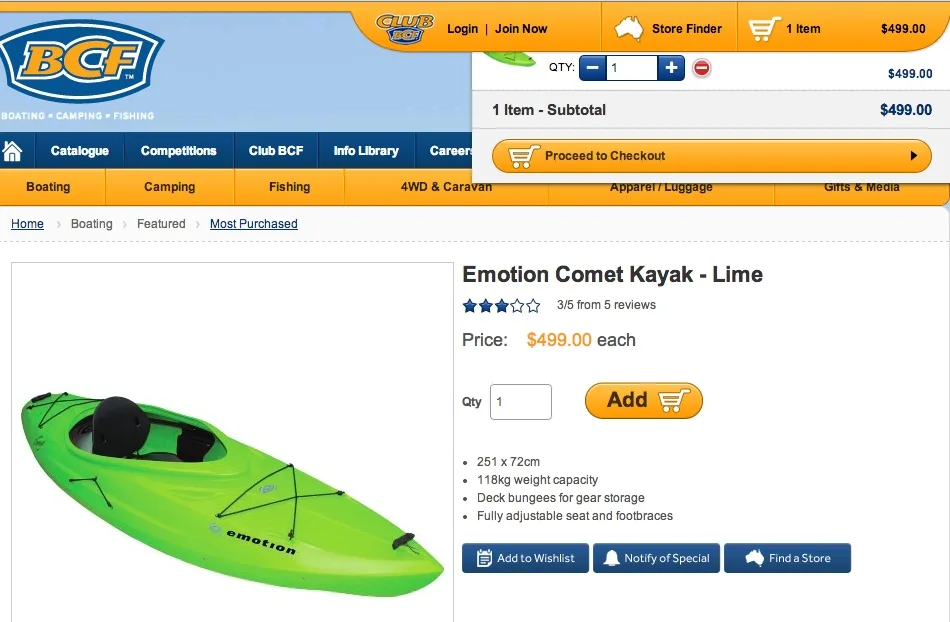
Task: Click the three-star review rating
Action: [501, 306]
